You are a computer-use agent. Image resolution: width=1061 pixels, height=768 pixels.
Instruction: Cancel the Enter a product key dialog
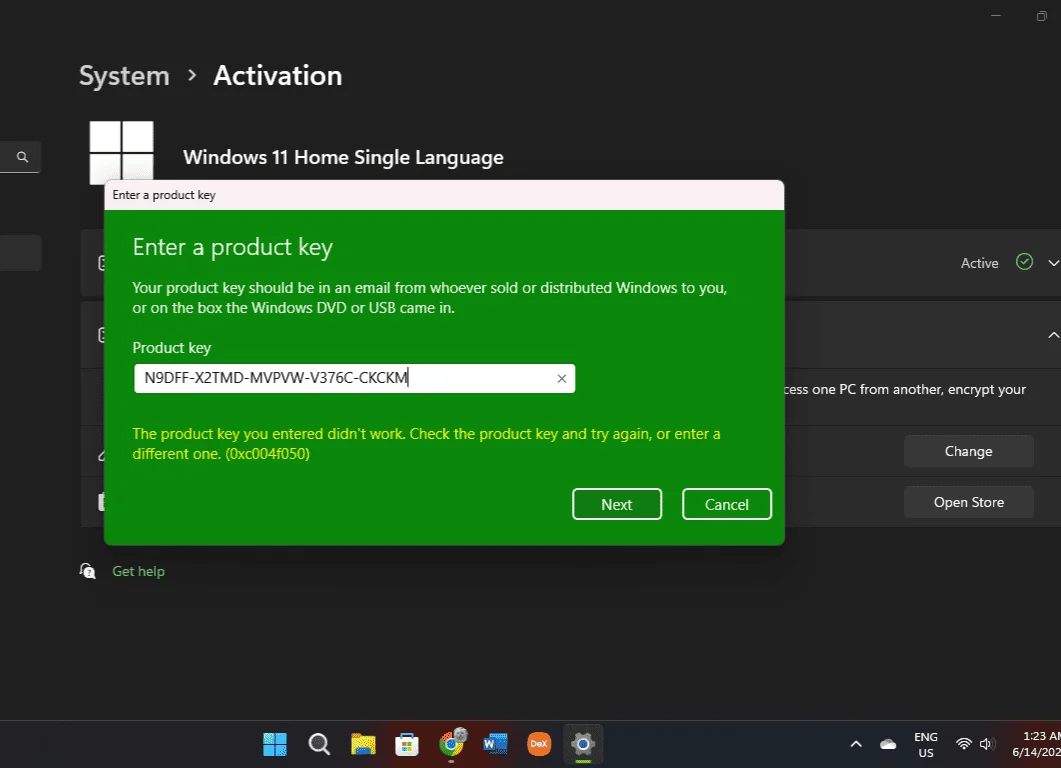pos(727,504)
